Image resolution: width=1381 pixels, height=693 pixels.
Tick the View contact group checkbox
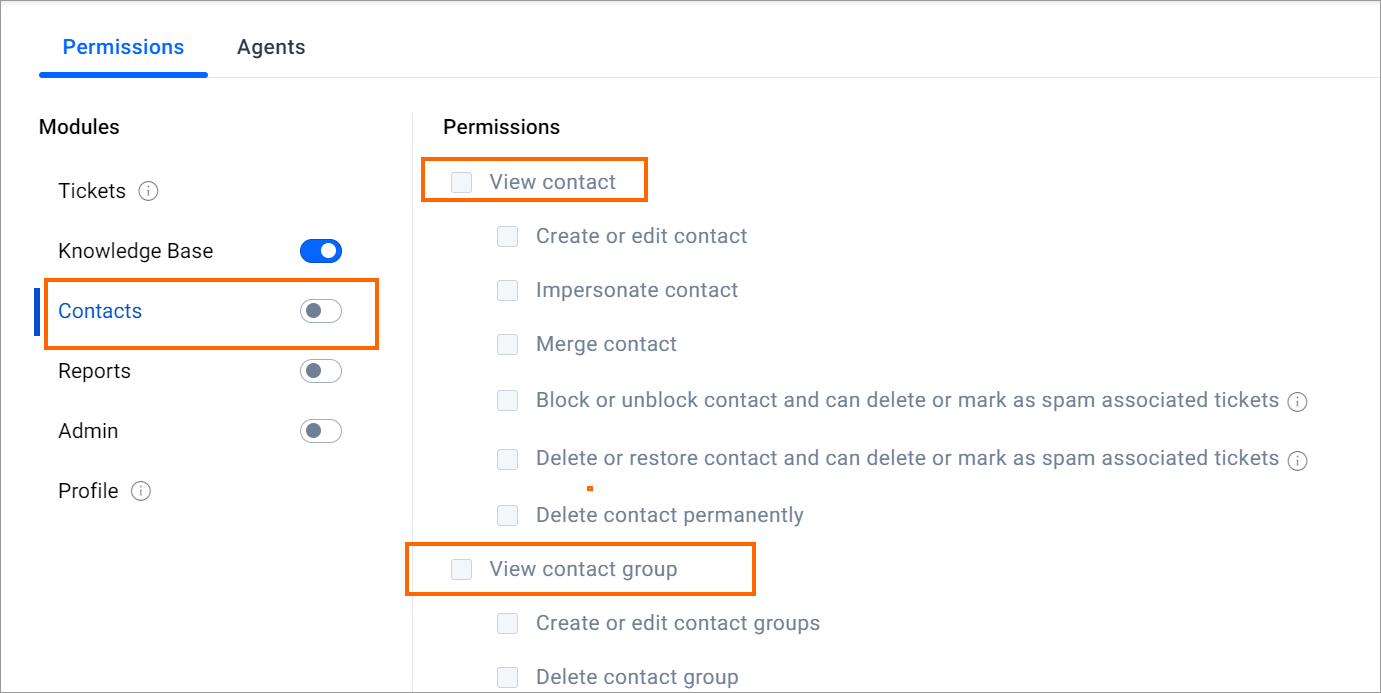(461, 569)
